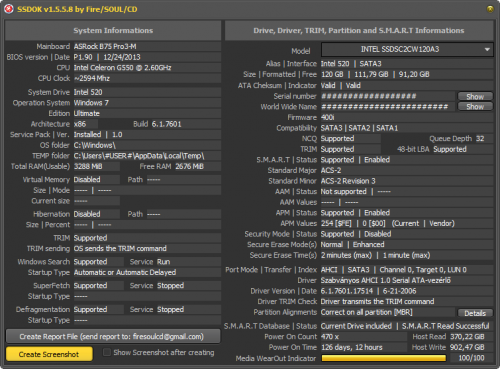Screen dimensions: 500x369
Task: Click Windows Search service value Run
Action: pyautogui.click(x=163, y=262)
